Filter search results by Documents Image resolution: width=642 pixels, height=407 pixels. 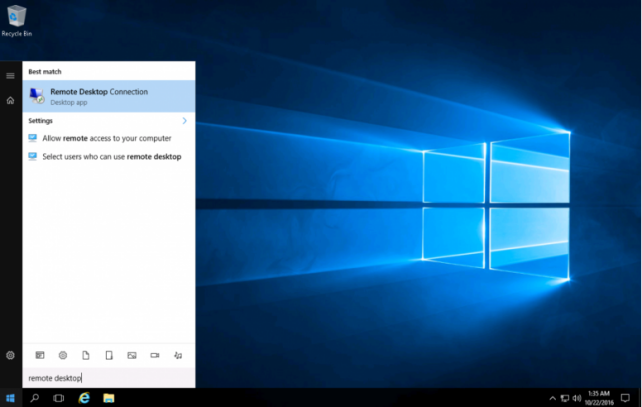tap(86, 355)
